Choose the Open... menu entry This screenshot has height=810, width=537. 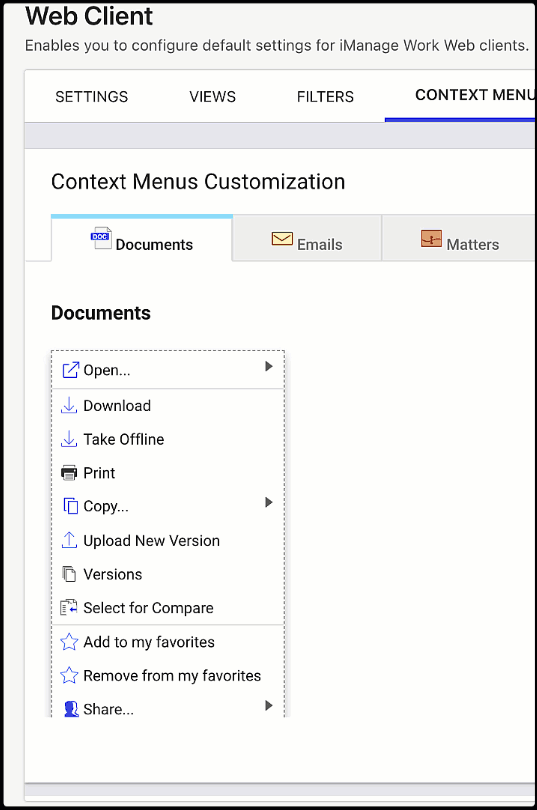(168, 370)
